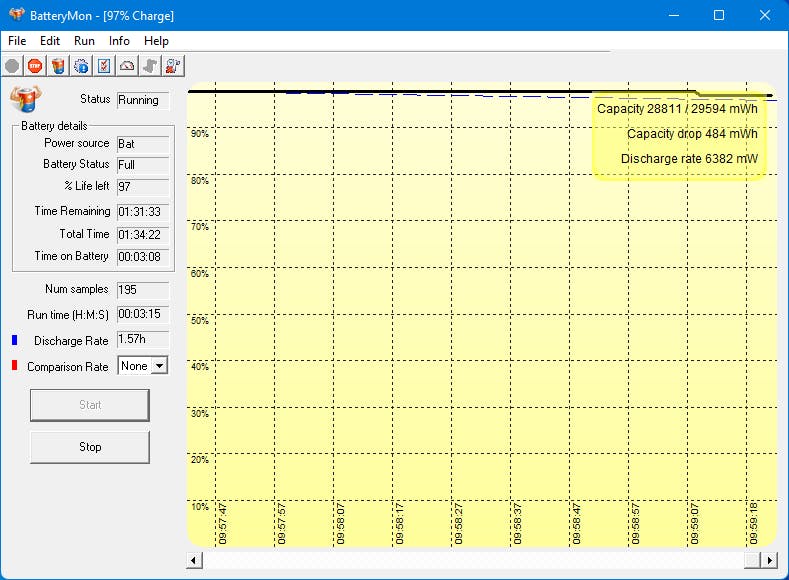Open the Edit menu

(50, 41)
